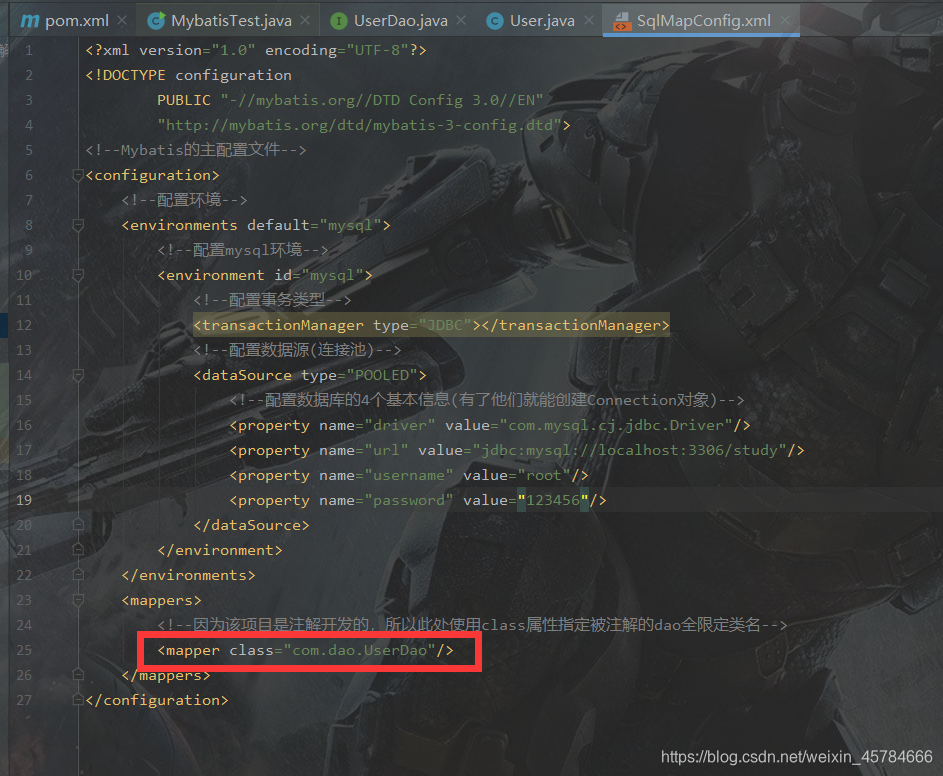This screenshot has height=776, width=943.
Task: Collapse the configuration tag fold at line 6
Action: 78,175
